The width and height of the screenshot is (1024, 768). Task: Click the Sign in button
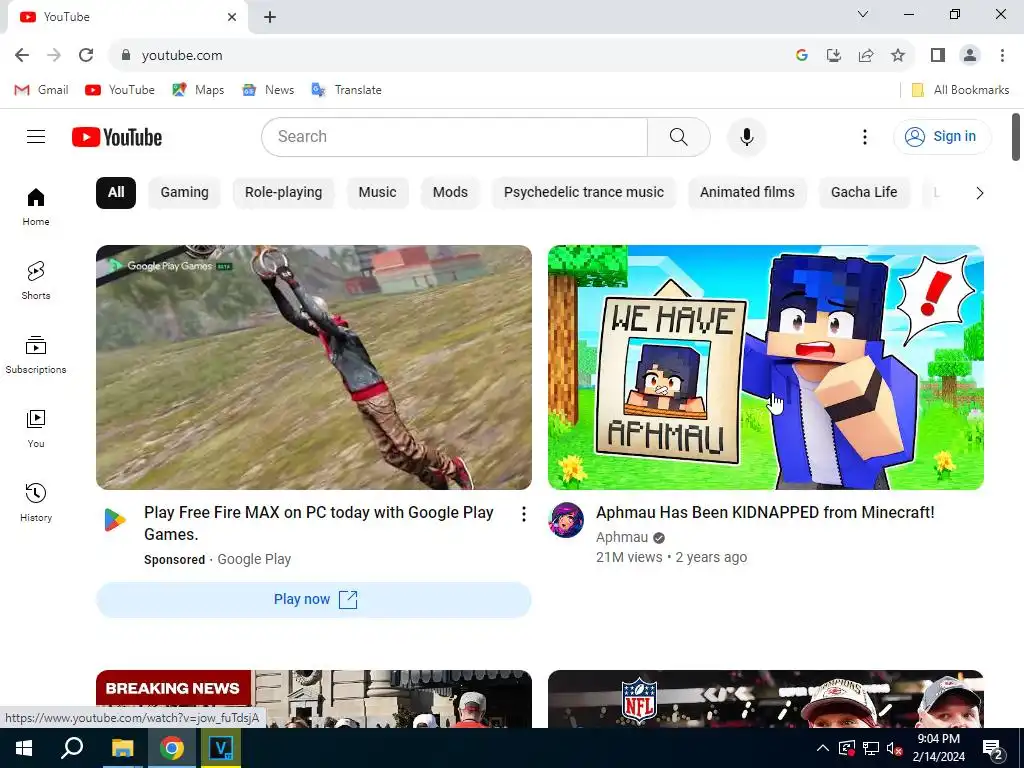coord(942,136)
